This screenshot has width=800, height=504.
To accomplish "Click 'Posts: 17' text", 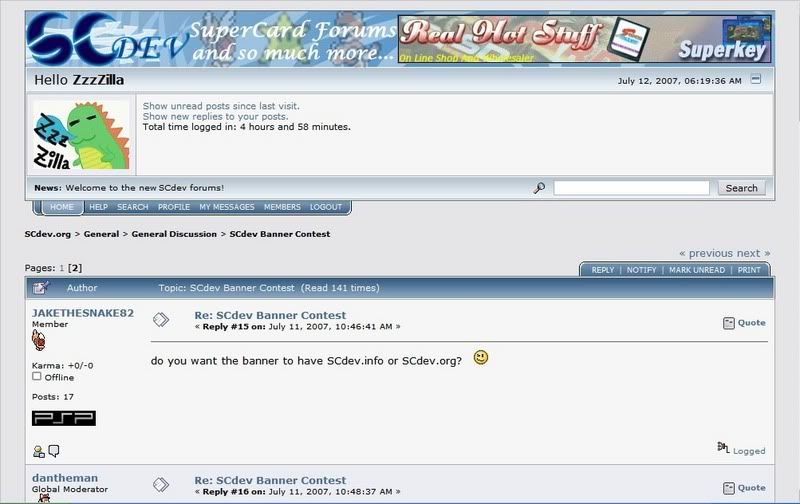I will [53, 397].
